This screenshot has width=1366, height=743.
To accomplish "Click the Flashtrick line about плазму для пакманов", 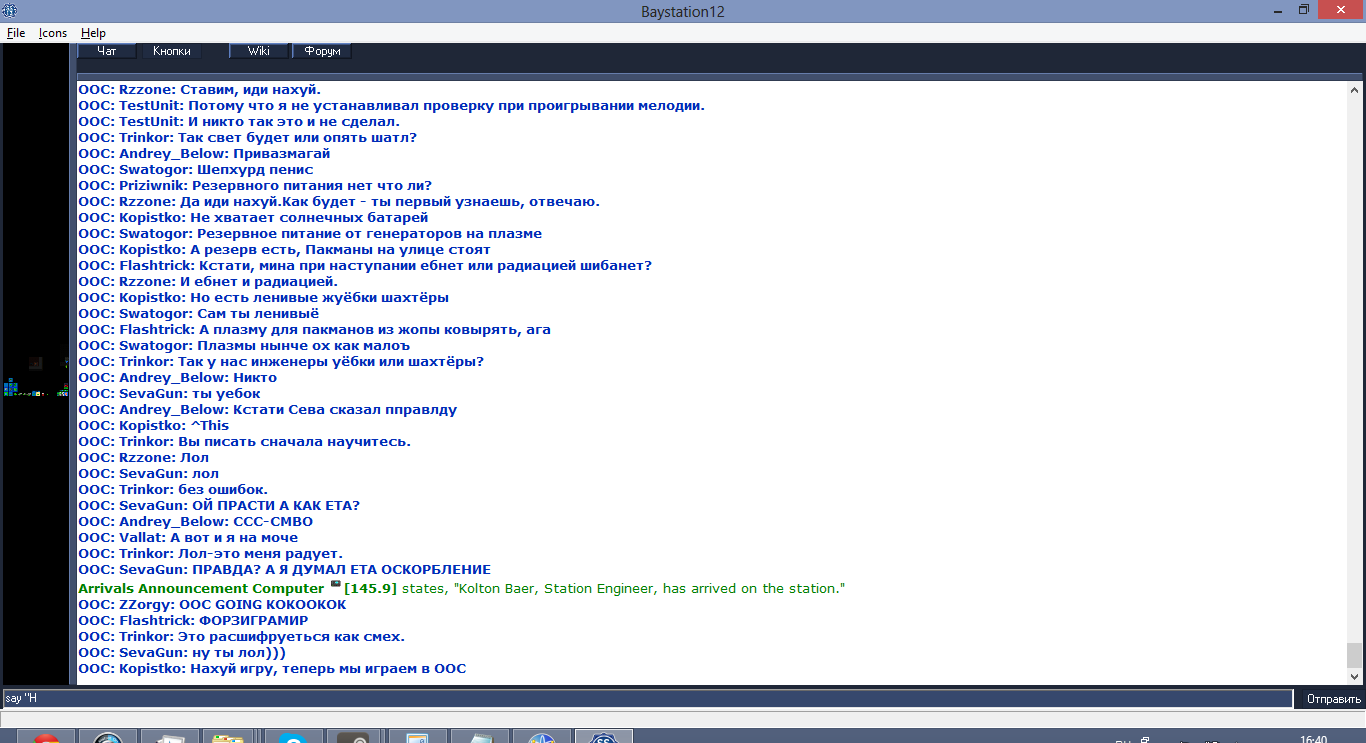I will (x=314, y=330).
